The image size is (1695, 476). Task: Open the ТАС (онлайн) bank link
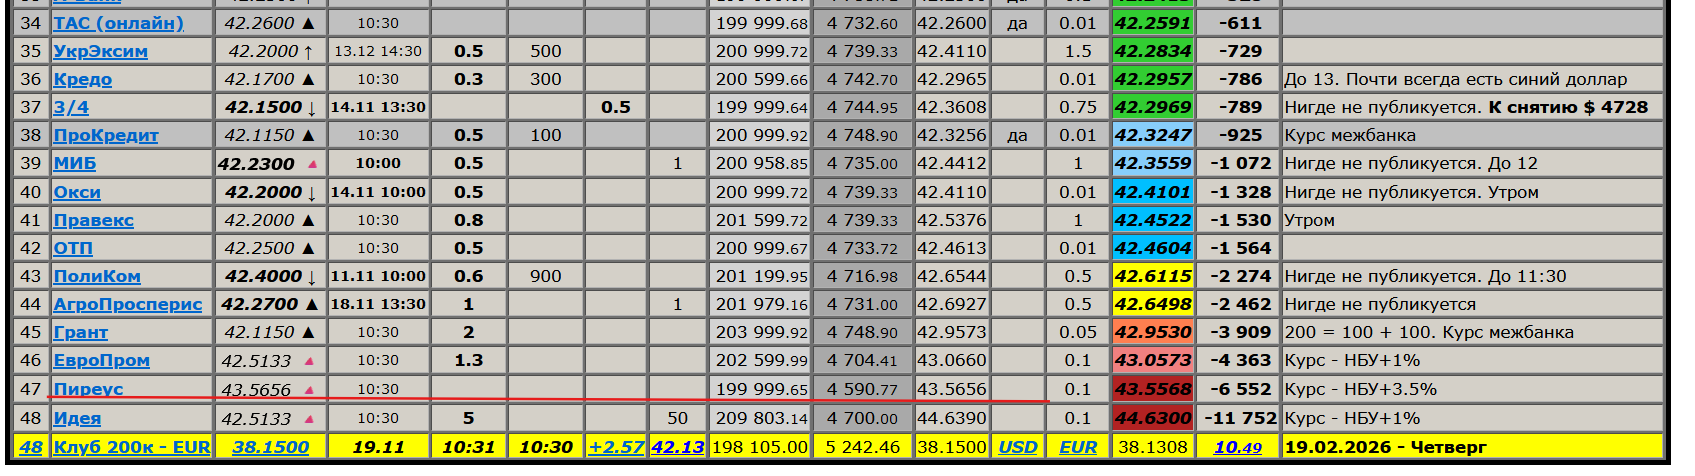click(x=118, y=23)
